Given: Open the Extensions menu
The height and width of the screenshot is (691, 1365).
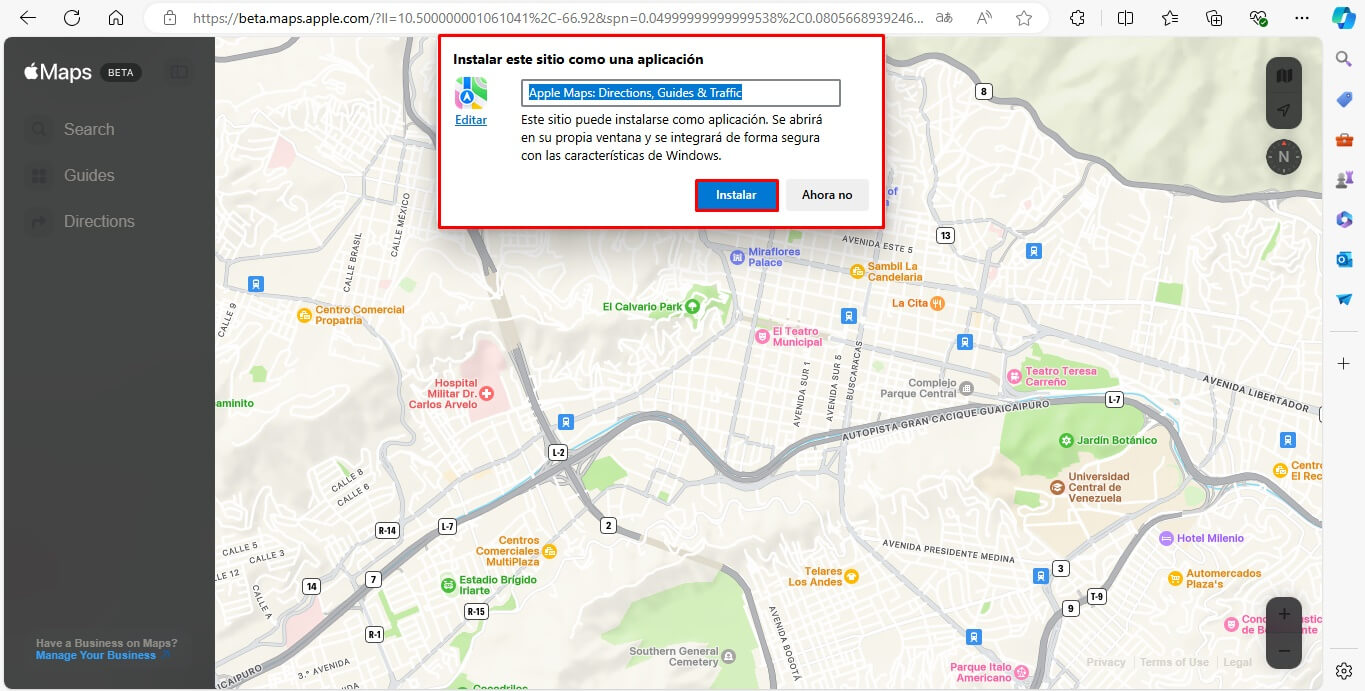Looking at the screenshot, I should [x=1077, y=18].
